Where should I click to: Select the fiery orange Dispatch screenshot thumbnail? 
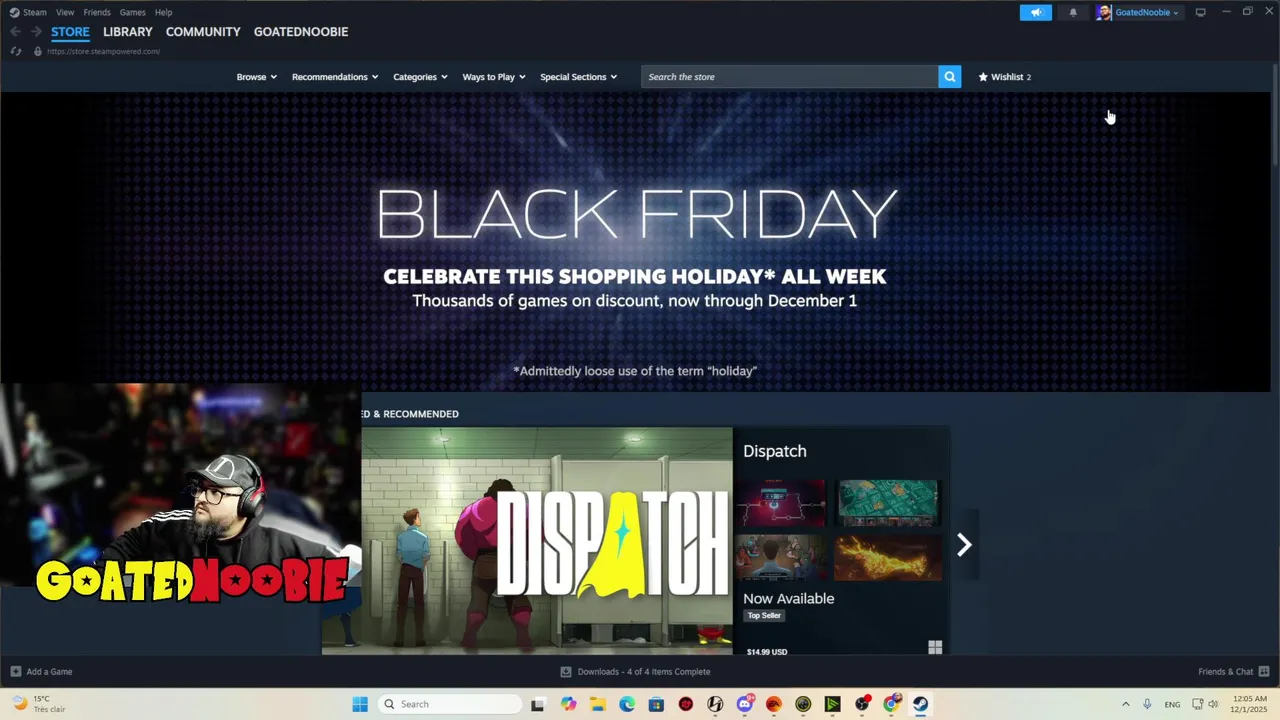point(888,556)
